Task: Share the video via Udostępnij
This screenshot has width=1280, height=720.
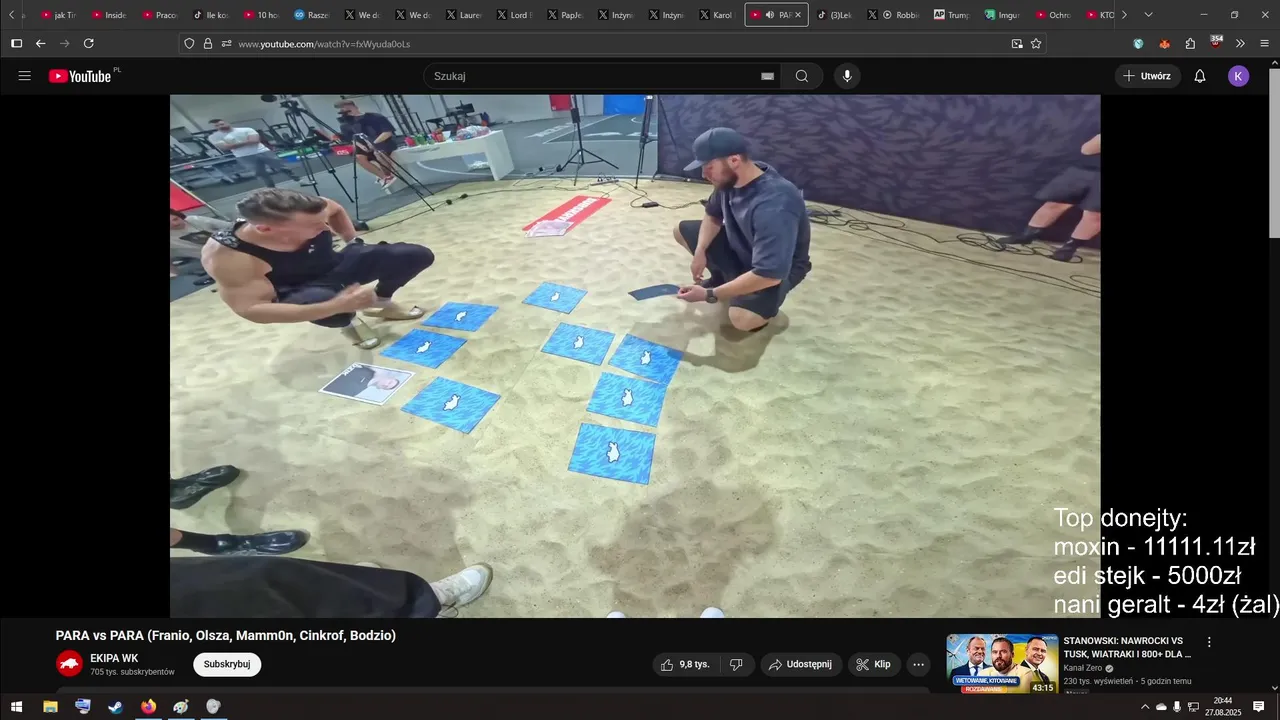Action: [801, 664]
